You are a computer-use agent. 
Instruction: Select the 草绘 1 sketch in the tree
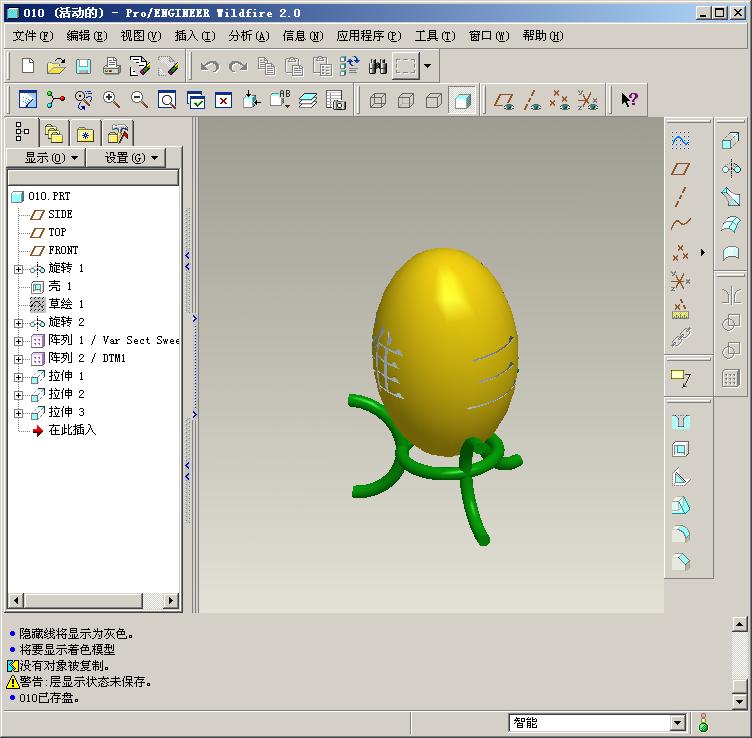pyautogui.click(x=66, y=304)
